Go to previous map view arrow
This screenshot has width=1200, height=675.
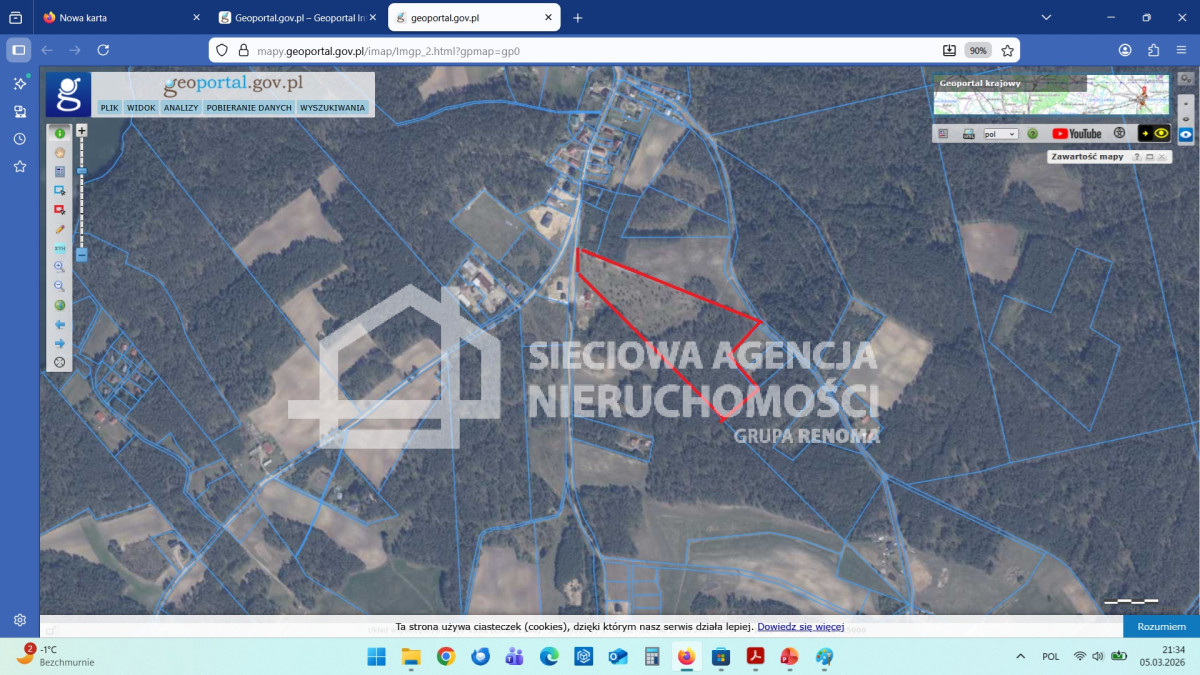[59, 324]
